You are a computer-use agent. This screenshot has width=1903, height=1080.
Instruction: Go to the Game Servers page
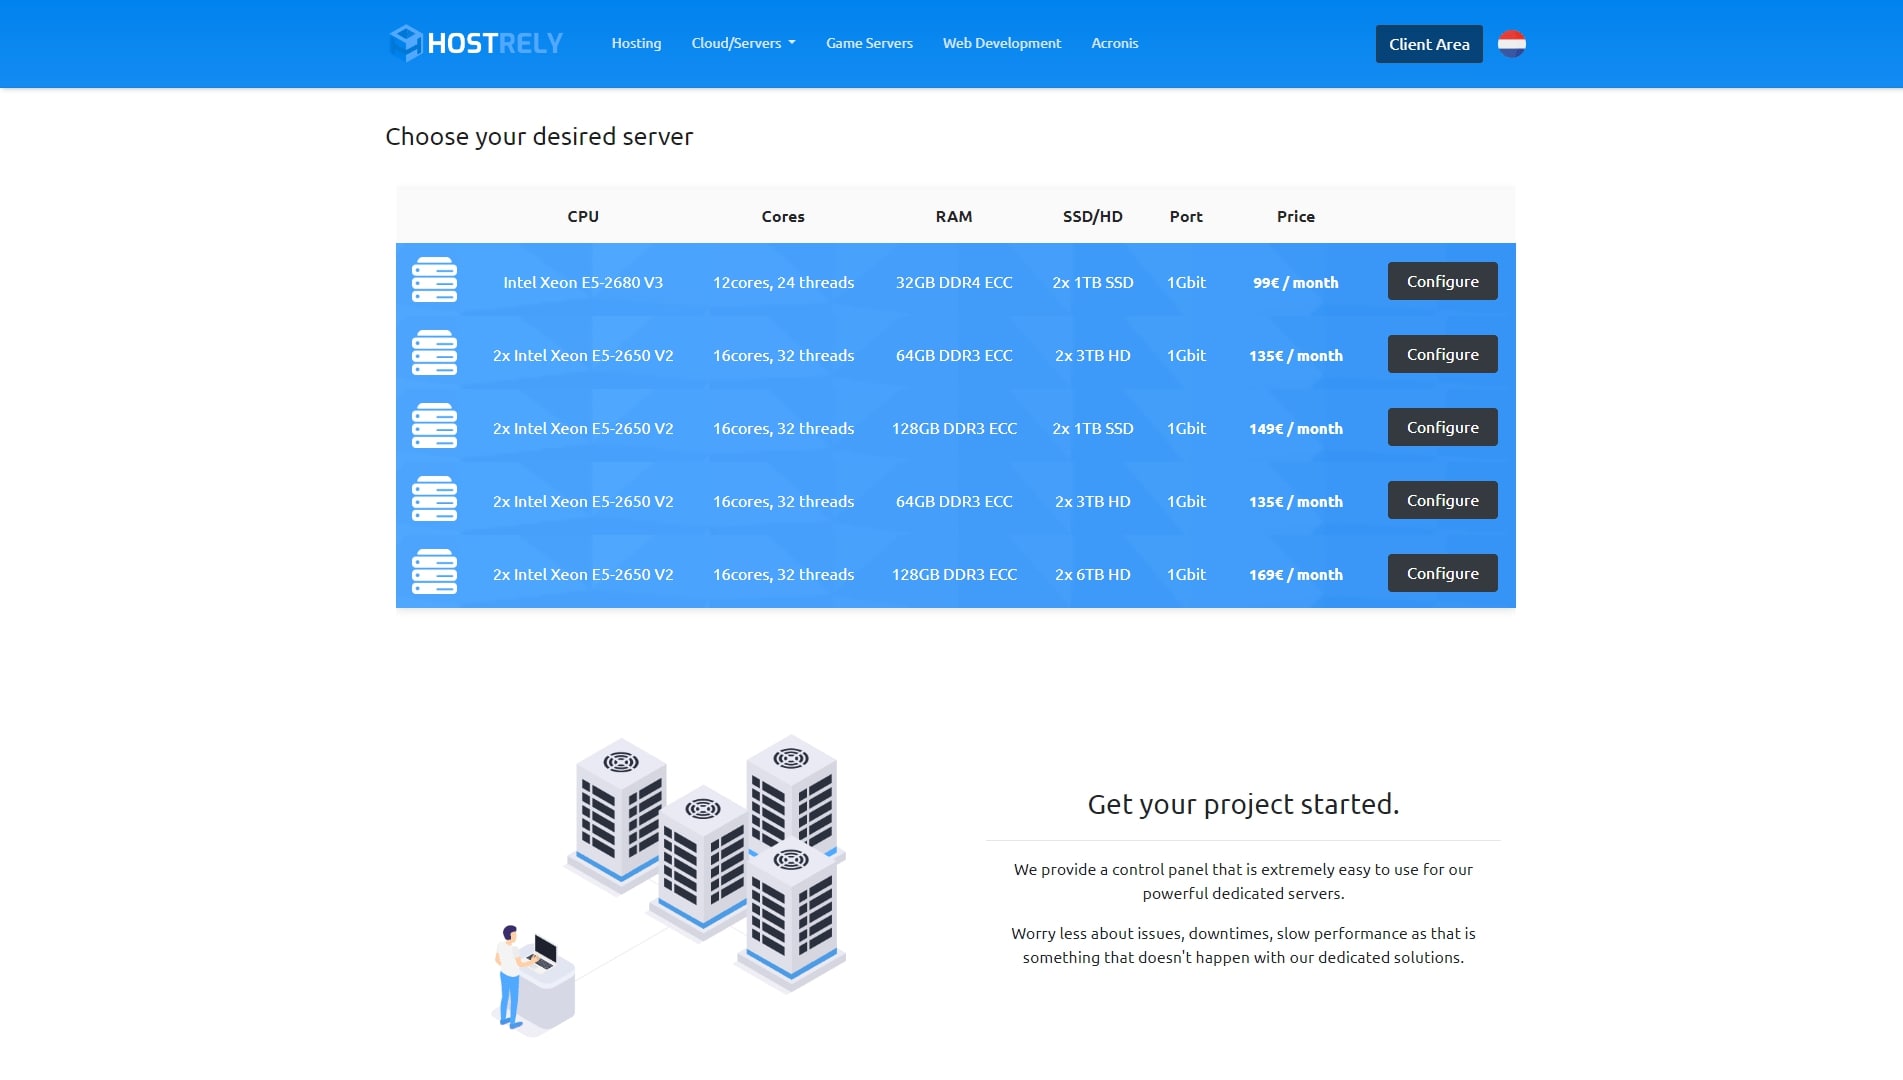(x=869, y=43)
